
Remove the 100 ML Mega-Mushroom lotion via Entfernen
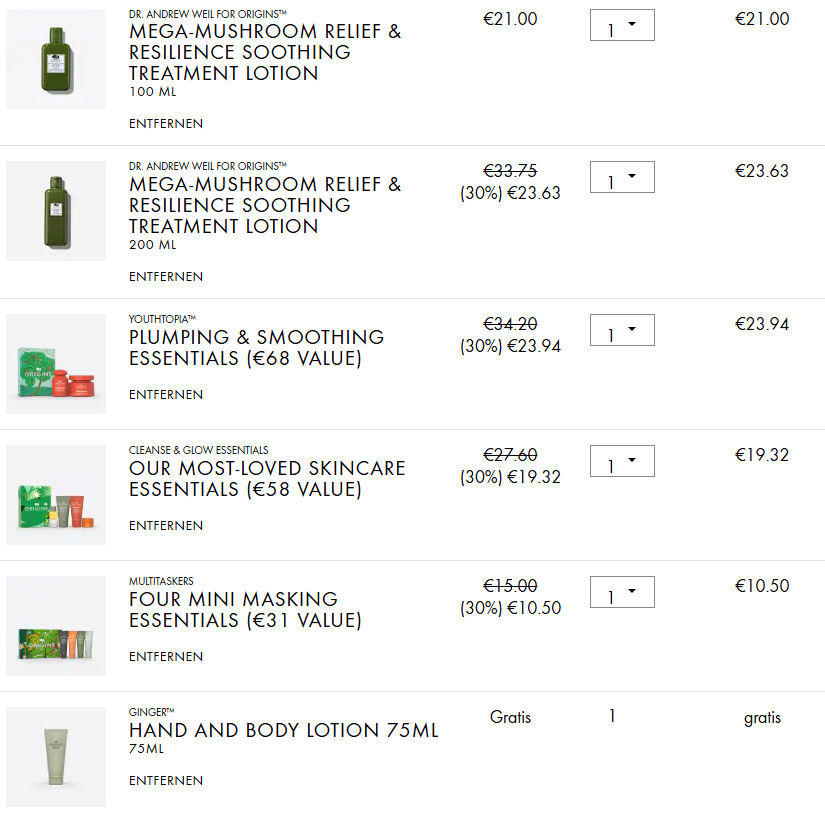click(x=166, y=124)
